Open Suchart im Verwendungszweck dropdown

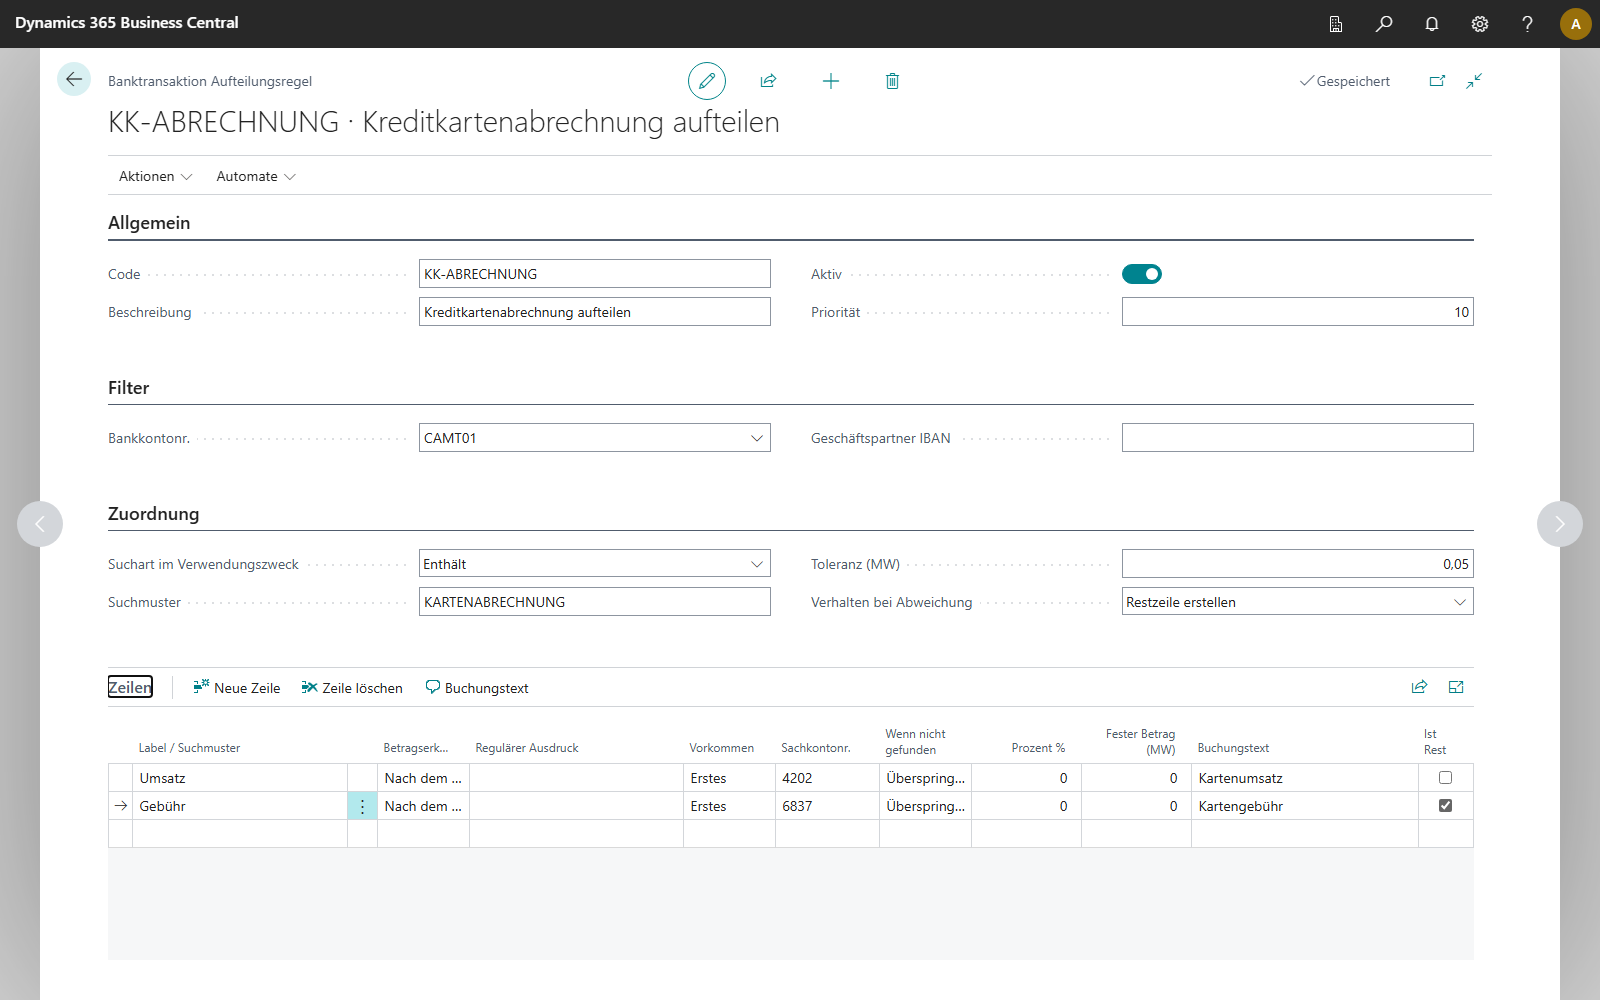point(757,564)
